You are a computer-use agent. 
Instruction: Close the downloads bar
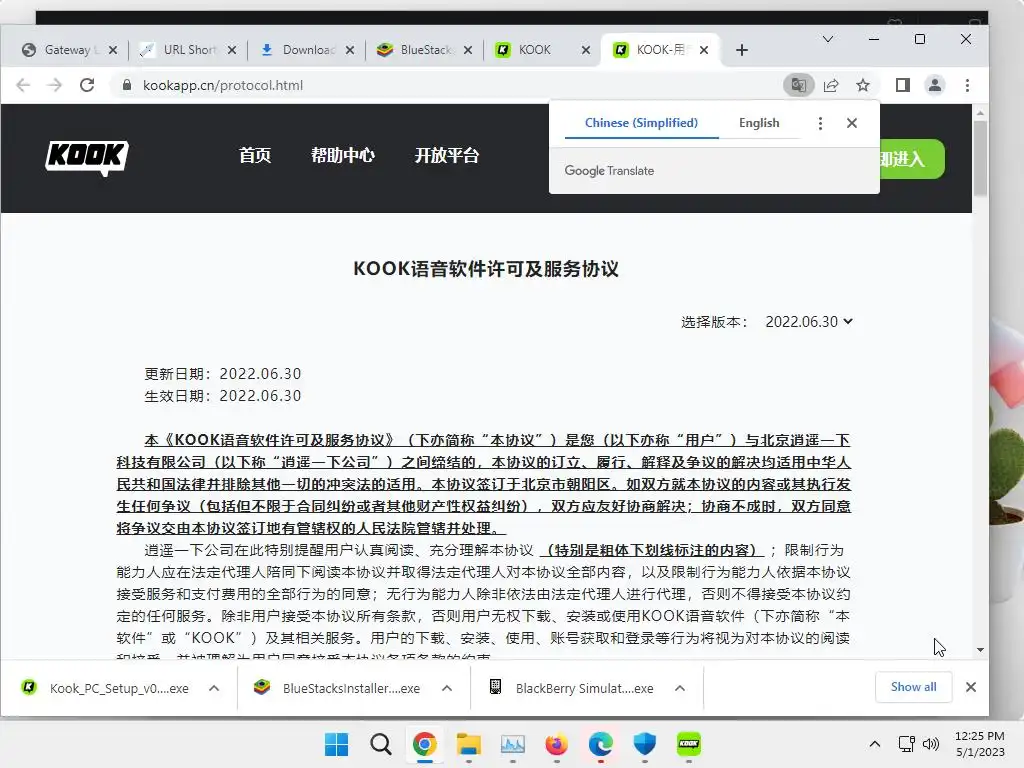pyautogui.click(x=970, y=687)
